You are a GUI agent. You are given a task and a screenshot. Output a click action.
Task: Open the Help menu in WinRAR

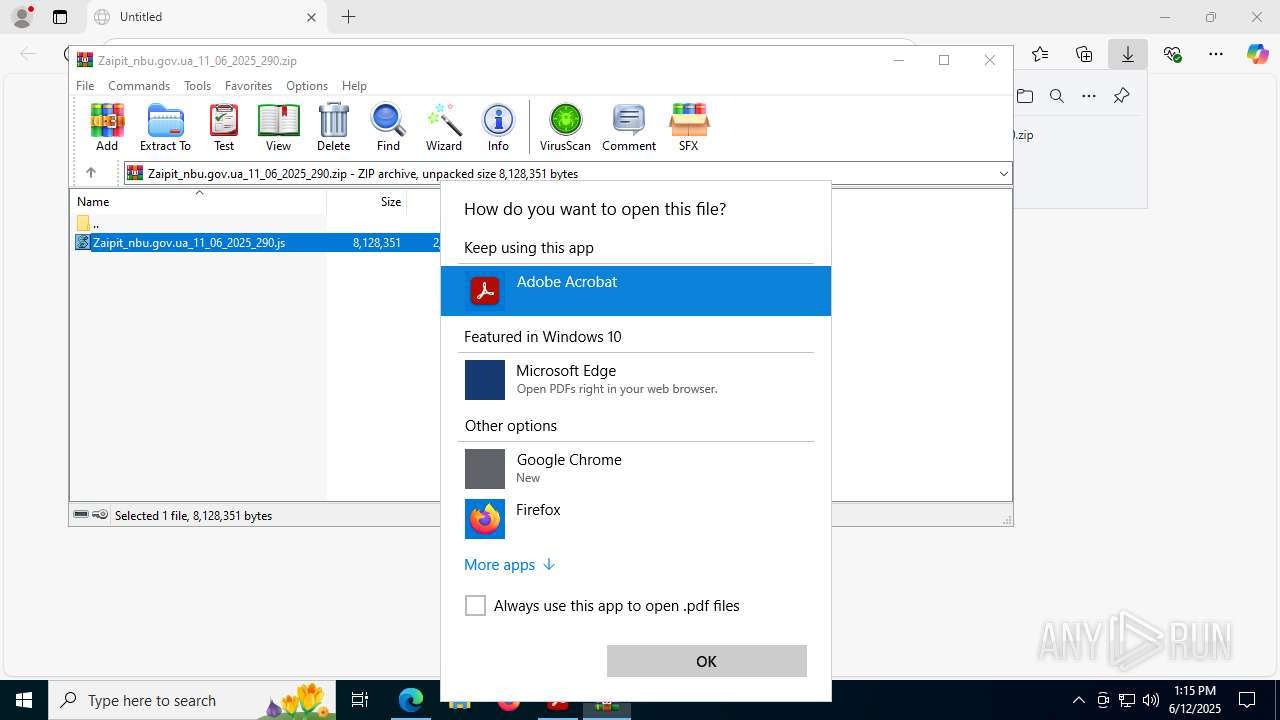pos(354,86)
